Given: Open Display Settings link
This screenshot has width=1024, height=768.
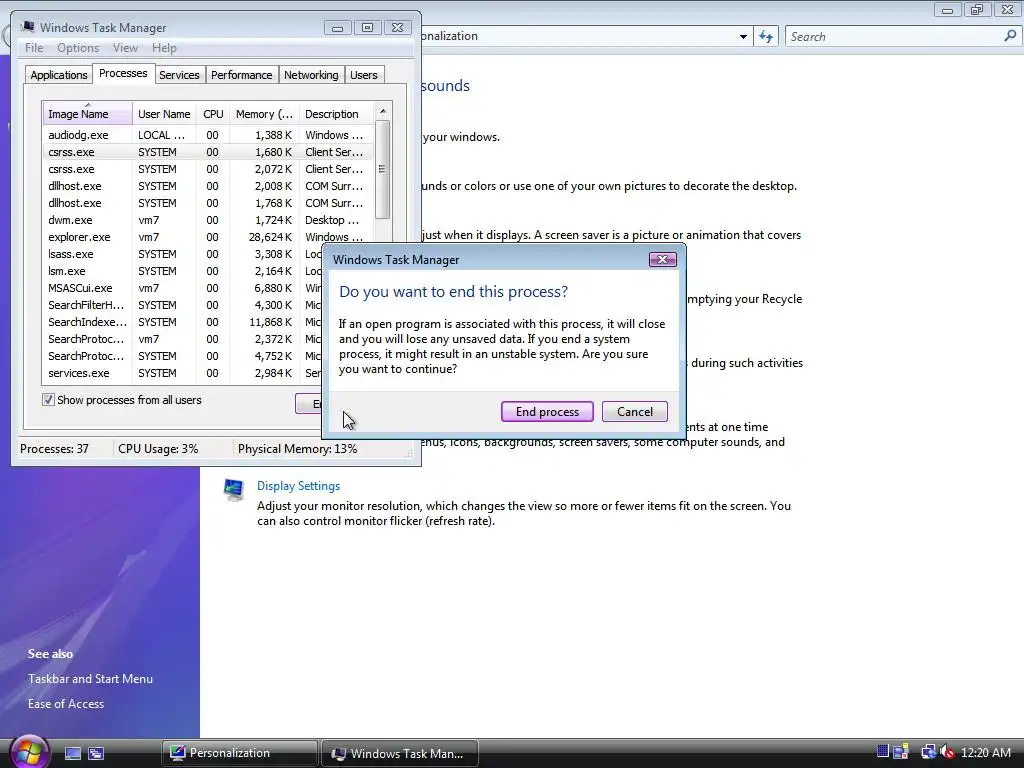Looking at the screenshot, I should (298, 486).
